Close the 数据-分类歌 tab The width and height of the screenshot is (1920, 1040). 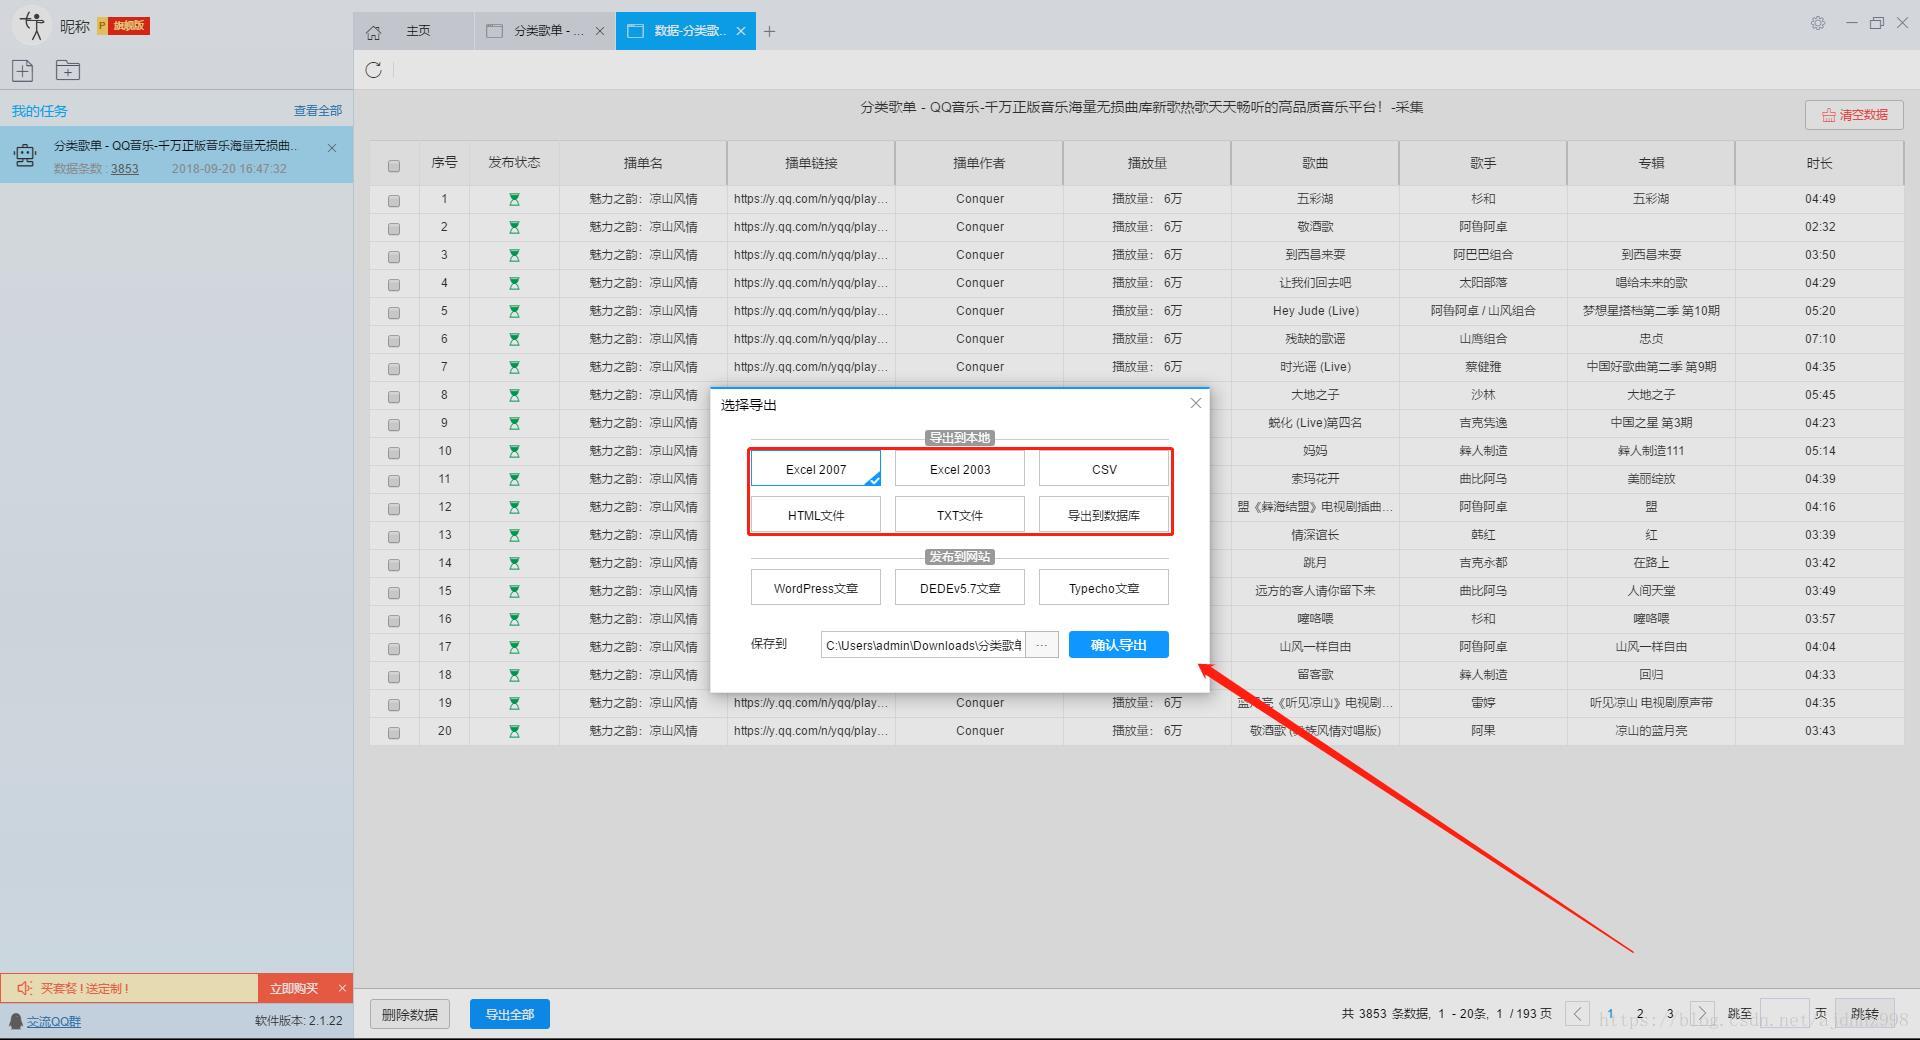(741, 31)
